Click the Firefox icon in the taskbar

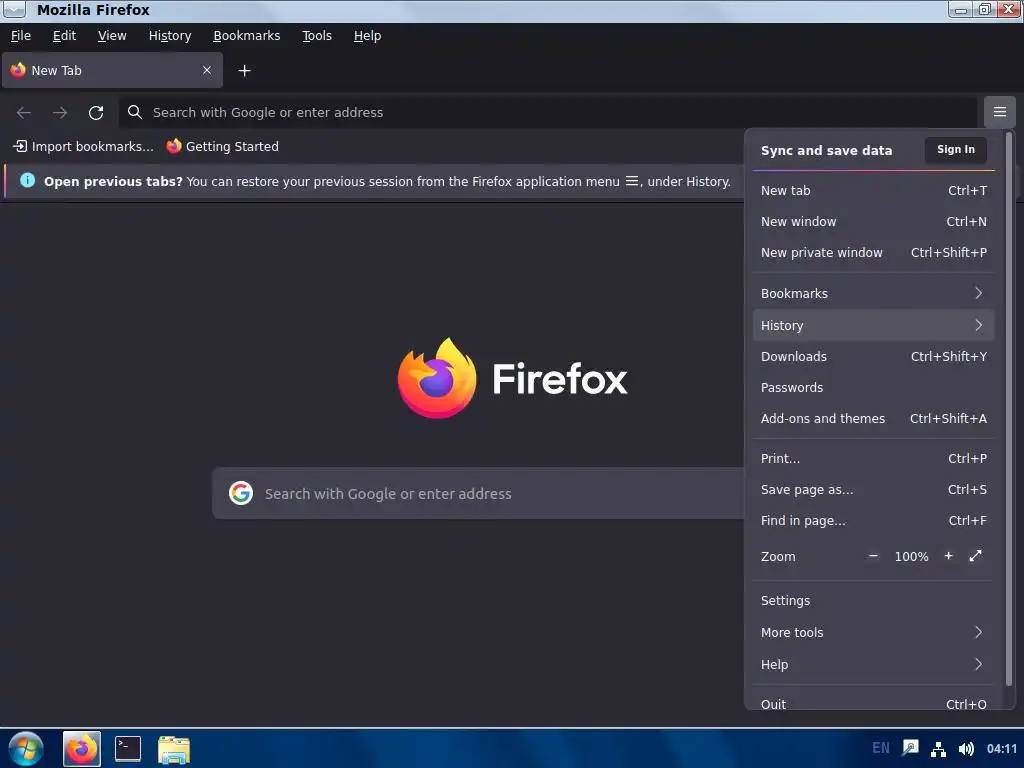[82, 748]
